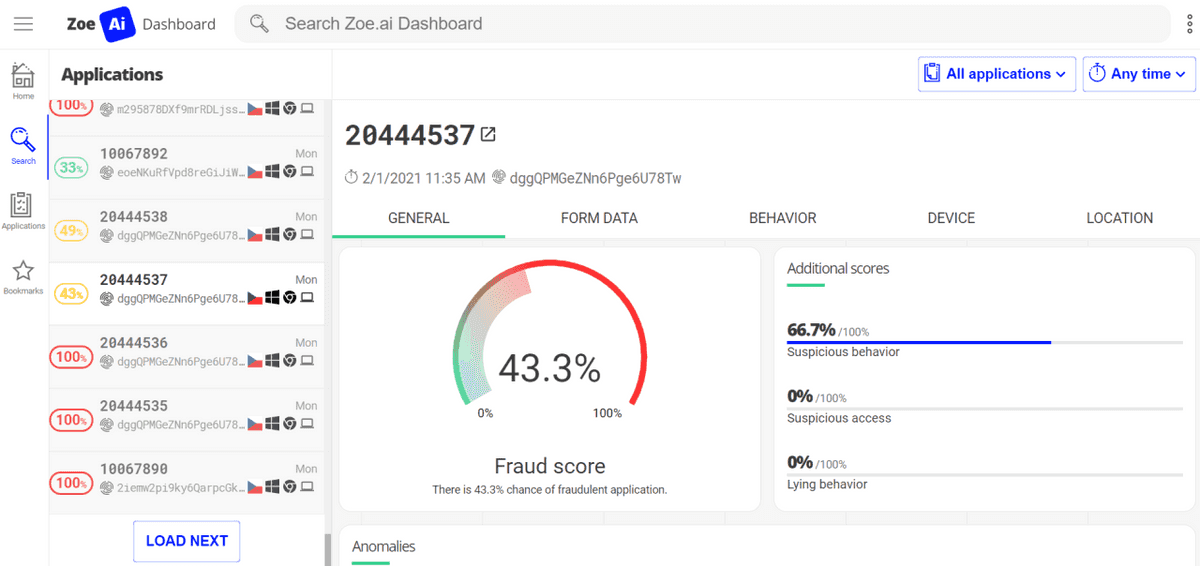Click the search magnifier icon in top bar
The image size is (1200, 566).
pos(259,23)
